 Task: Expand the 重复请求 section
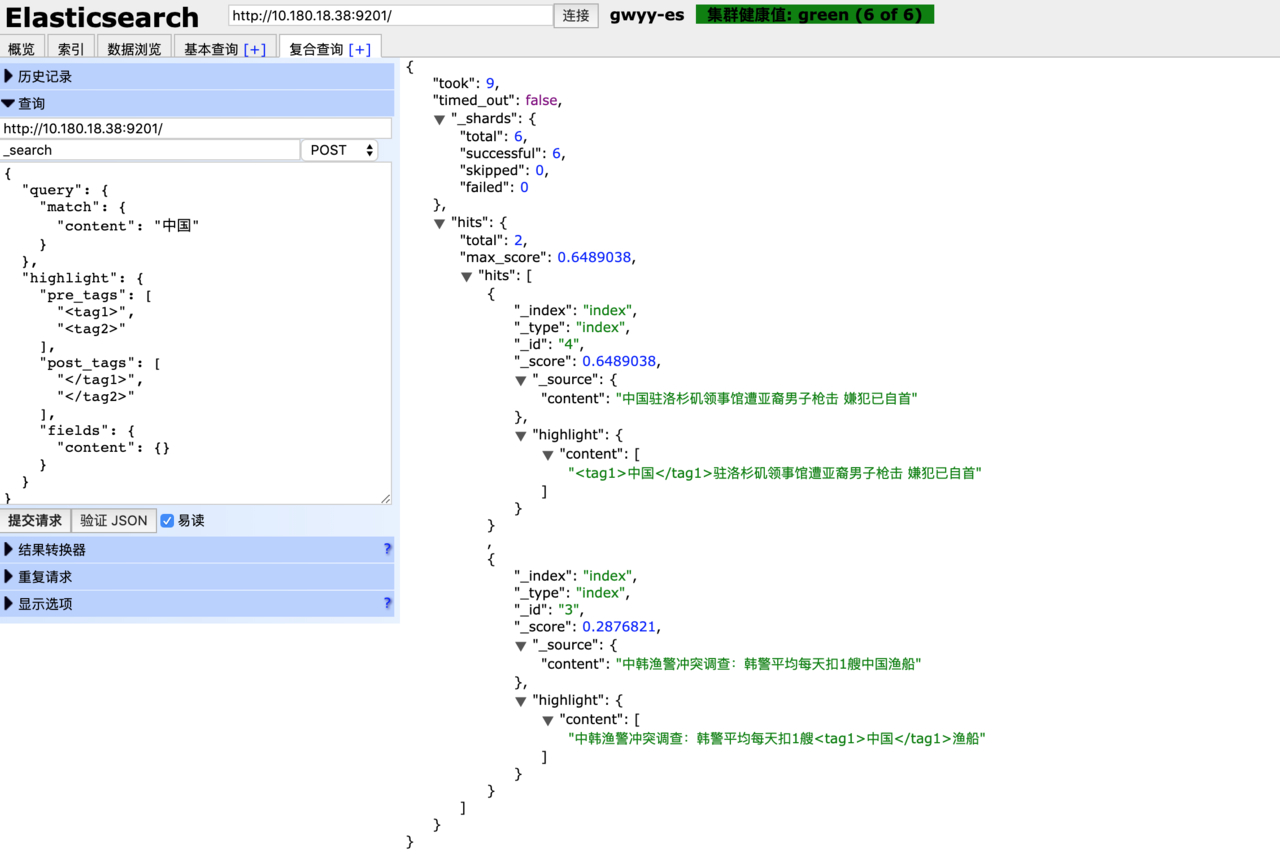197,576
